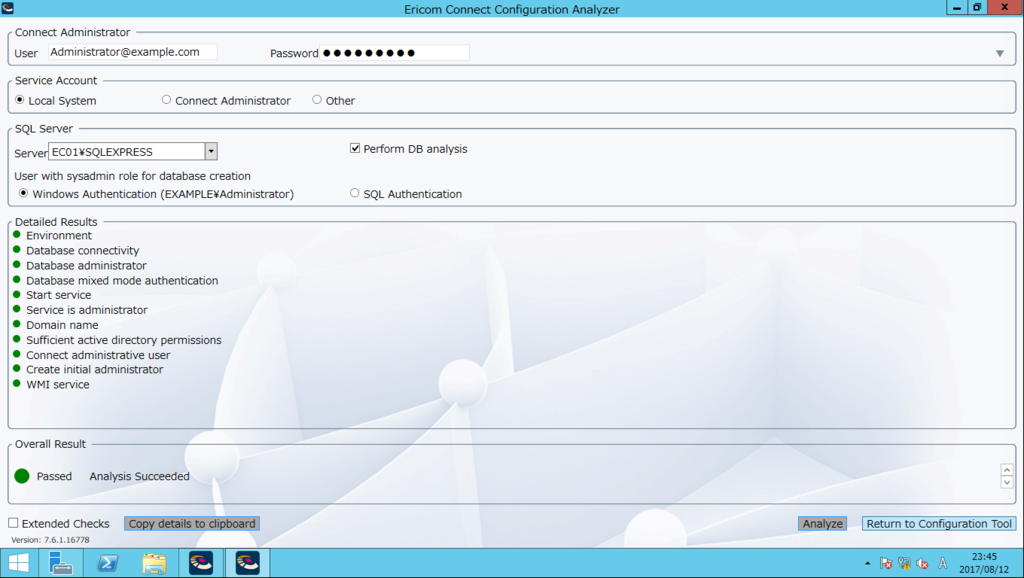Click the Start service status dot
Viewport: 1024px width, 578px height.
pyautogui.click(x=17, y=294)
